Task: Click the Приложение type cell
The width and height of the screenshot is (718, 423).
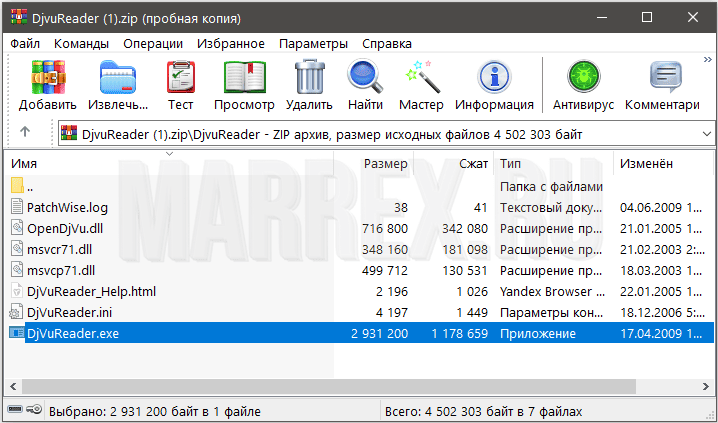Action: [x=538, y=333]
